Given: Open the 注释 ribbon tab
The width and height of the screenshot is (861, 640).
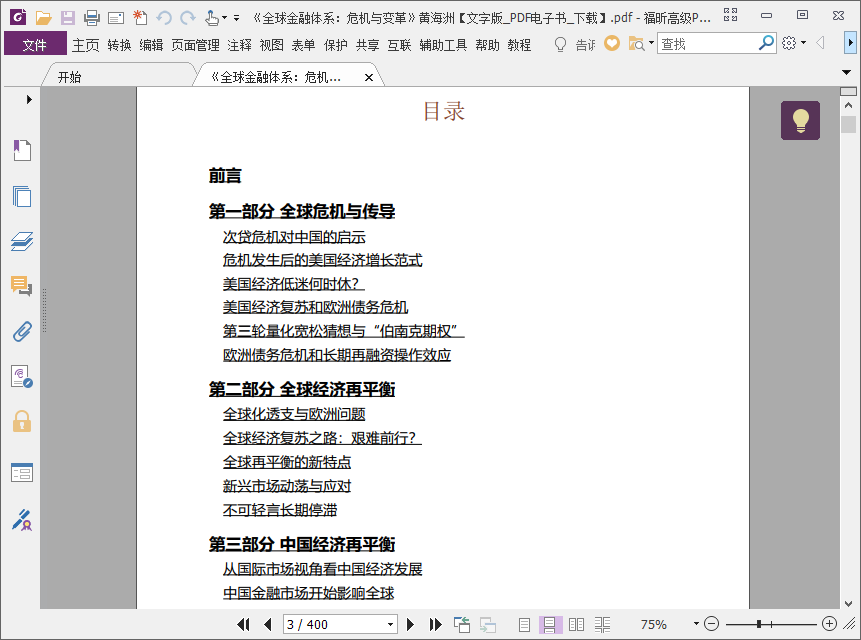Looking at the screenshot, I should 239,44.
